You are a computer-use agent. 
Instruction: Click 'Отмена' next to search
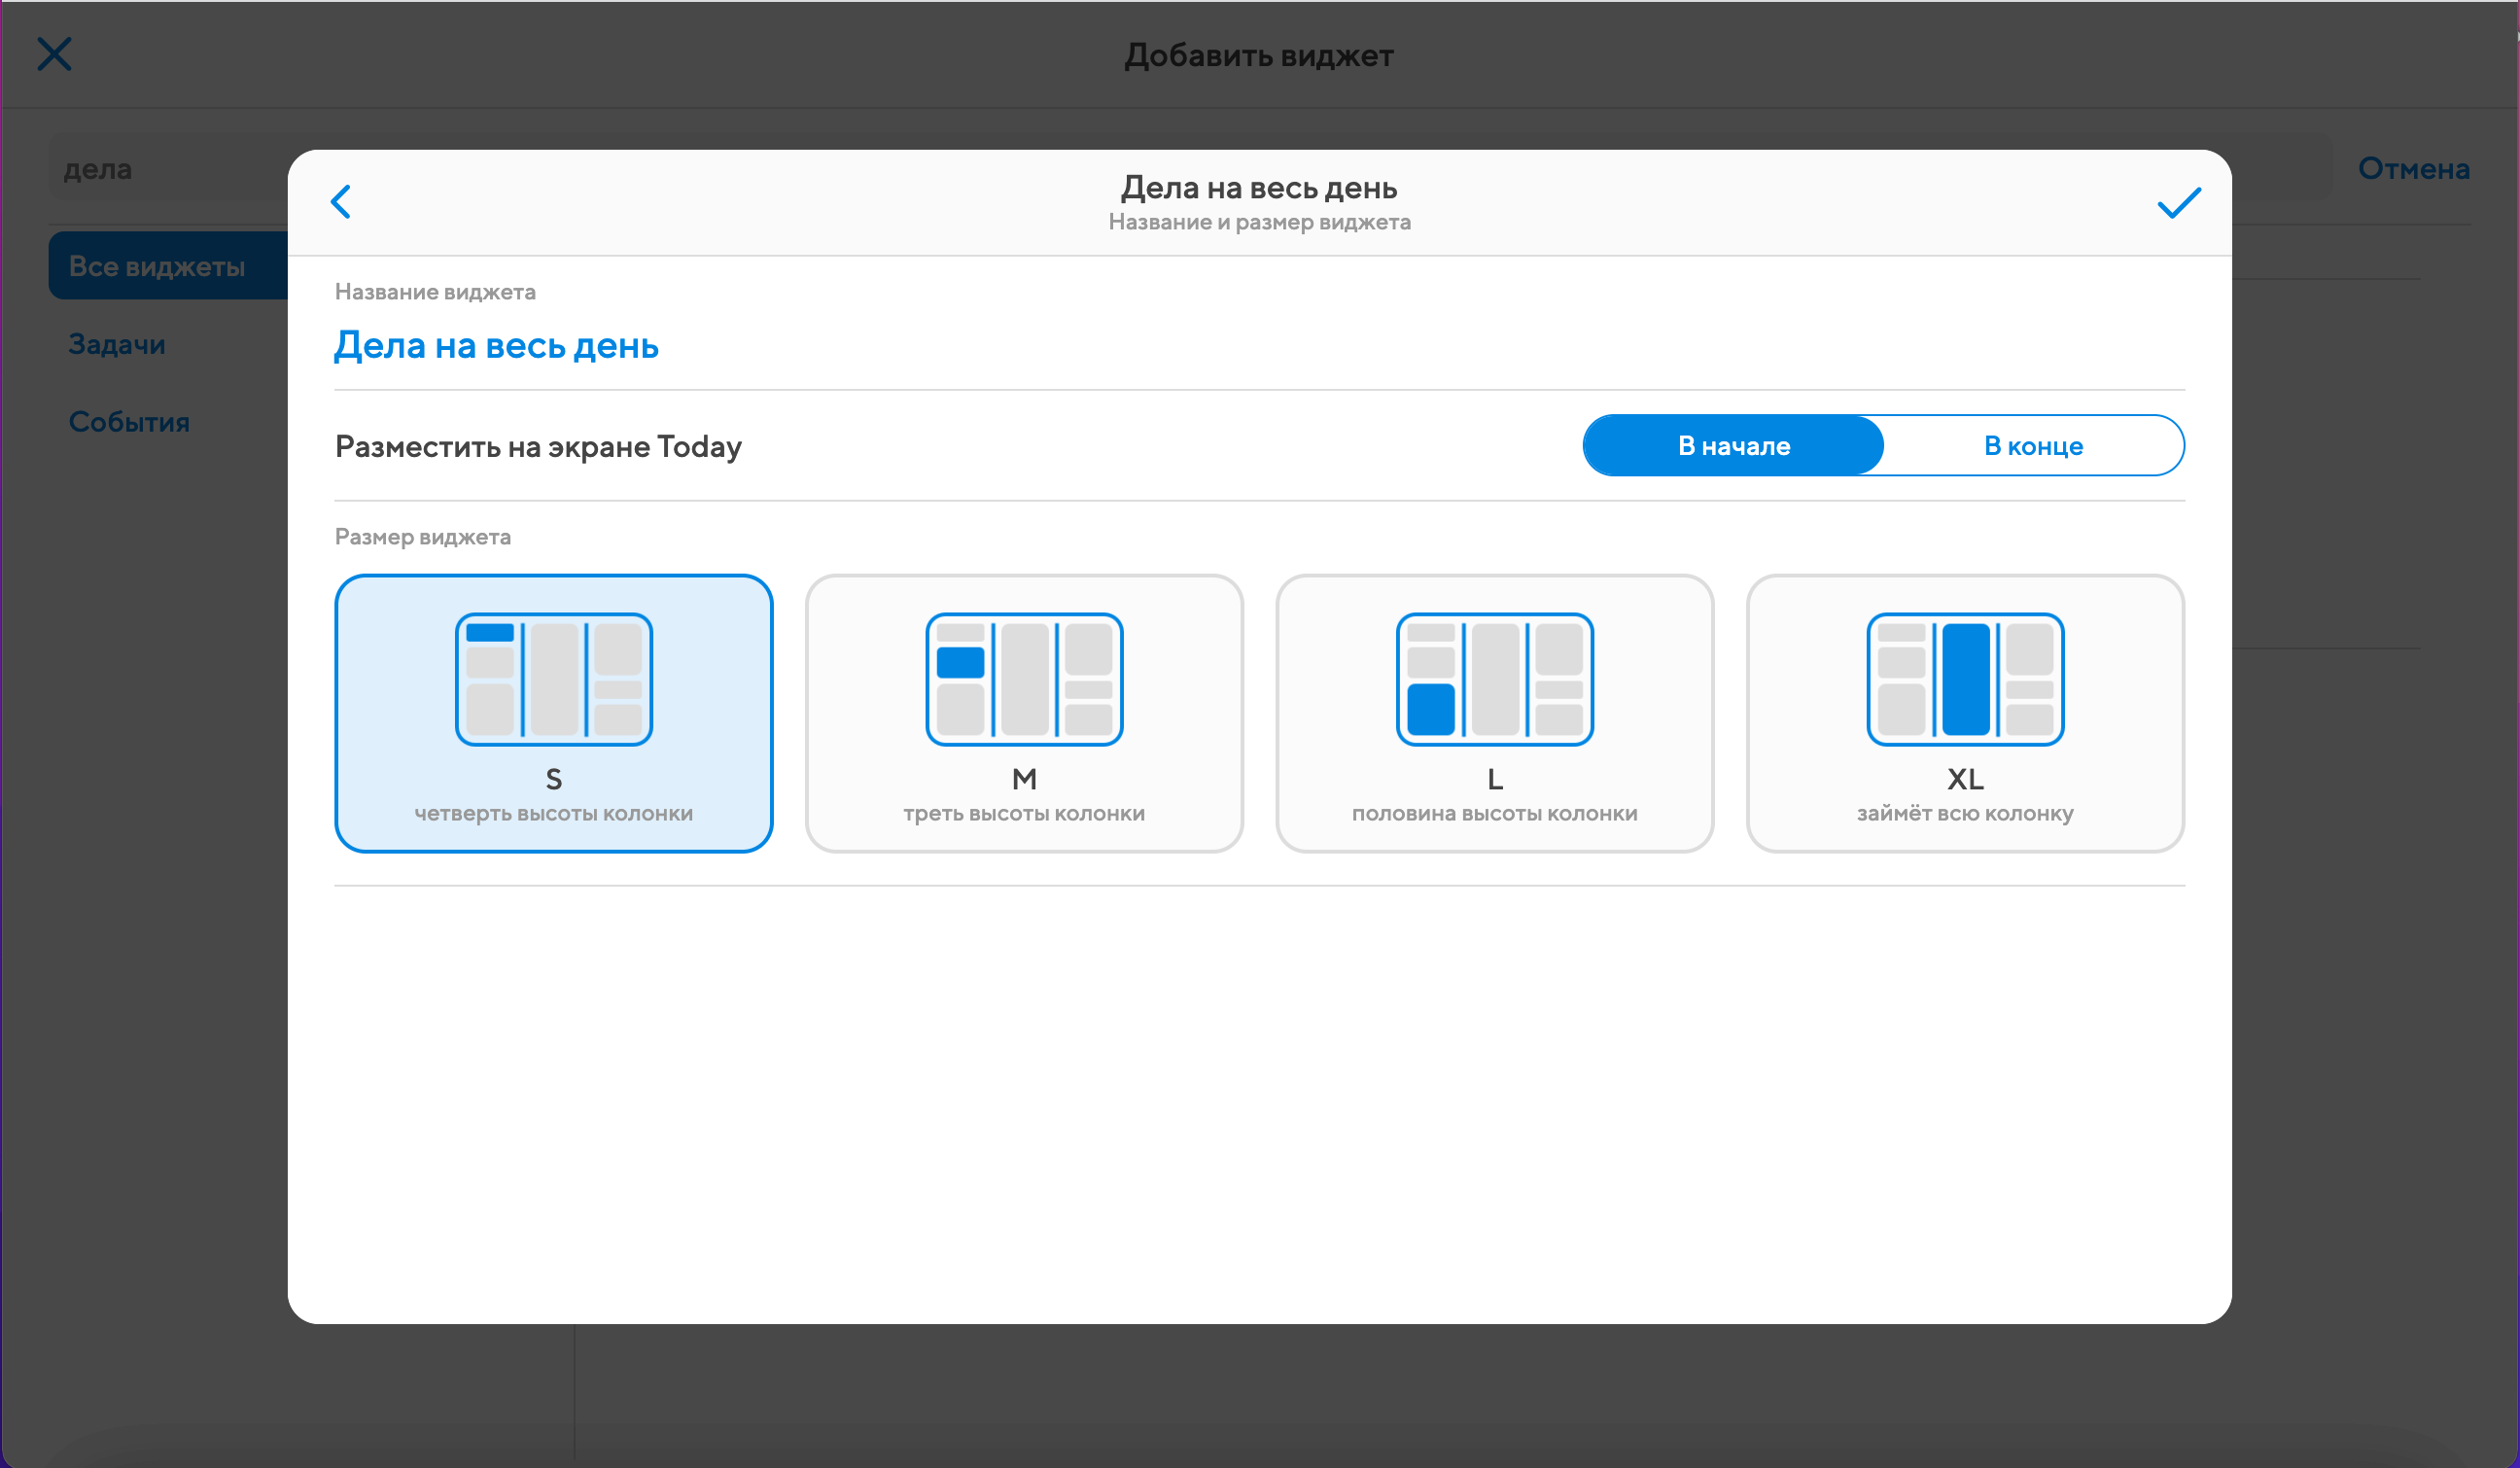point(2413,169)
